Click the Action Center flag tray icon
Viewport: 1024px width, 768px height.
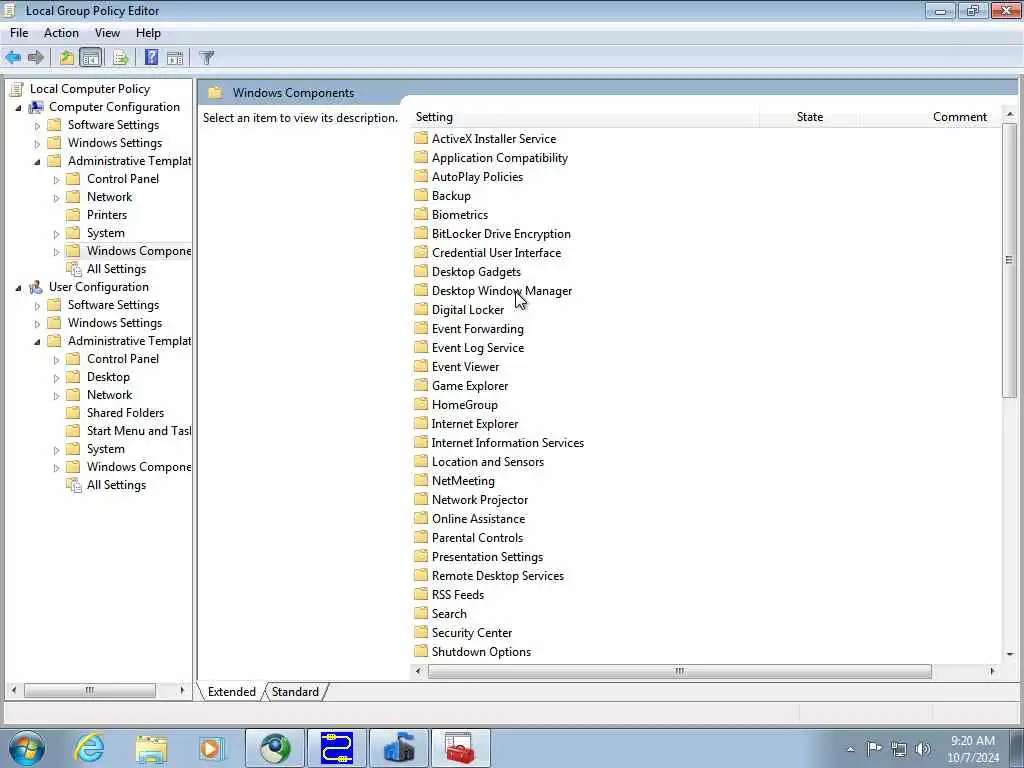(874, 748)
